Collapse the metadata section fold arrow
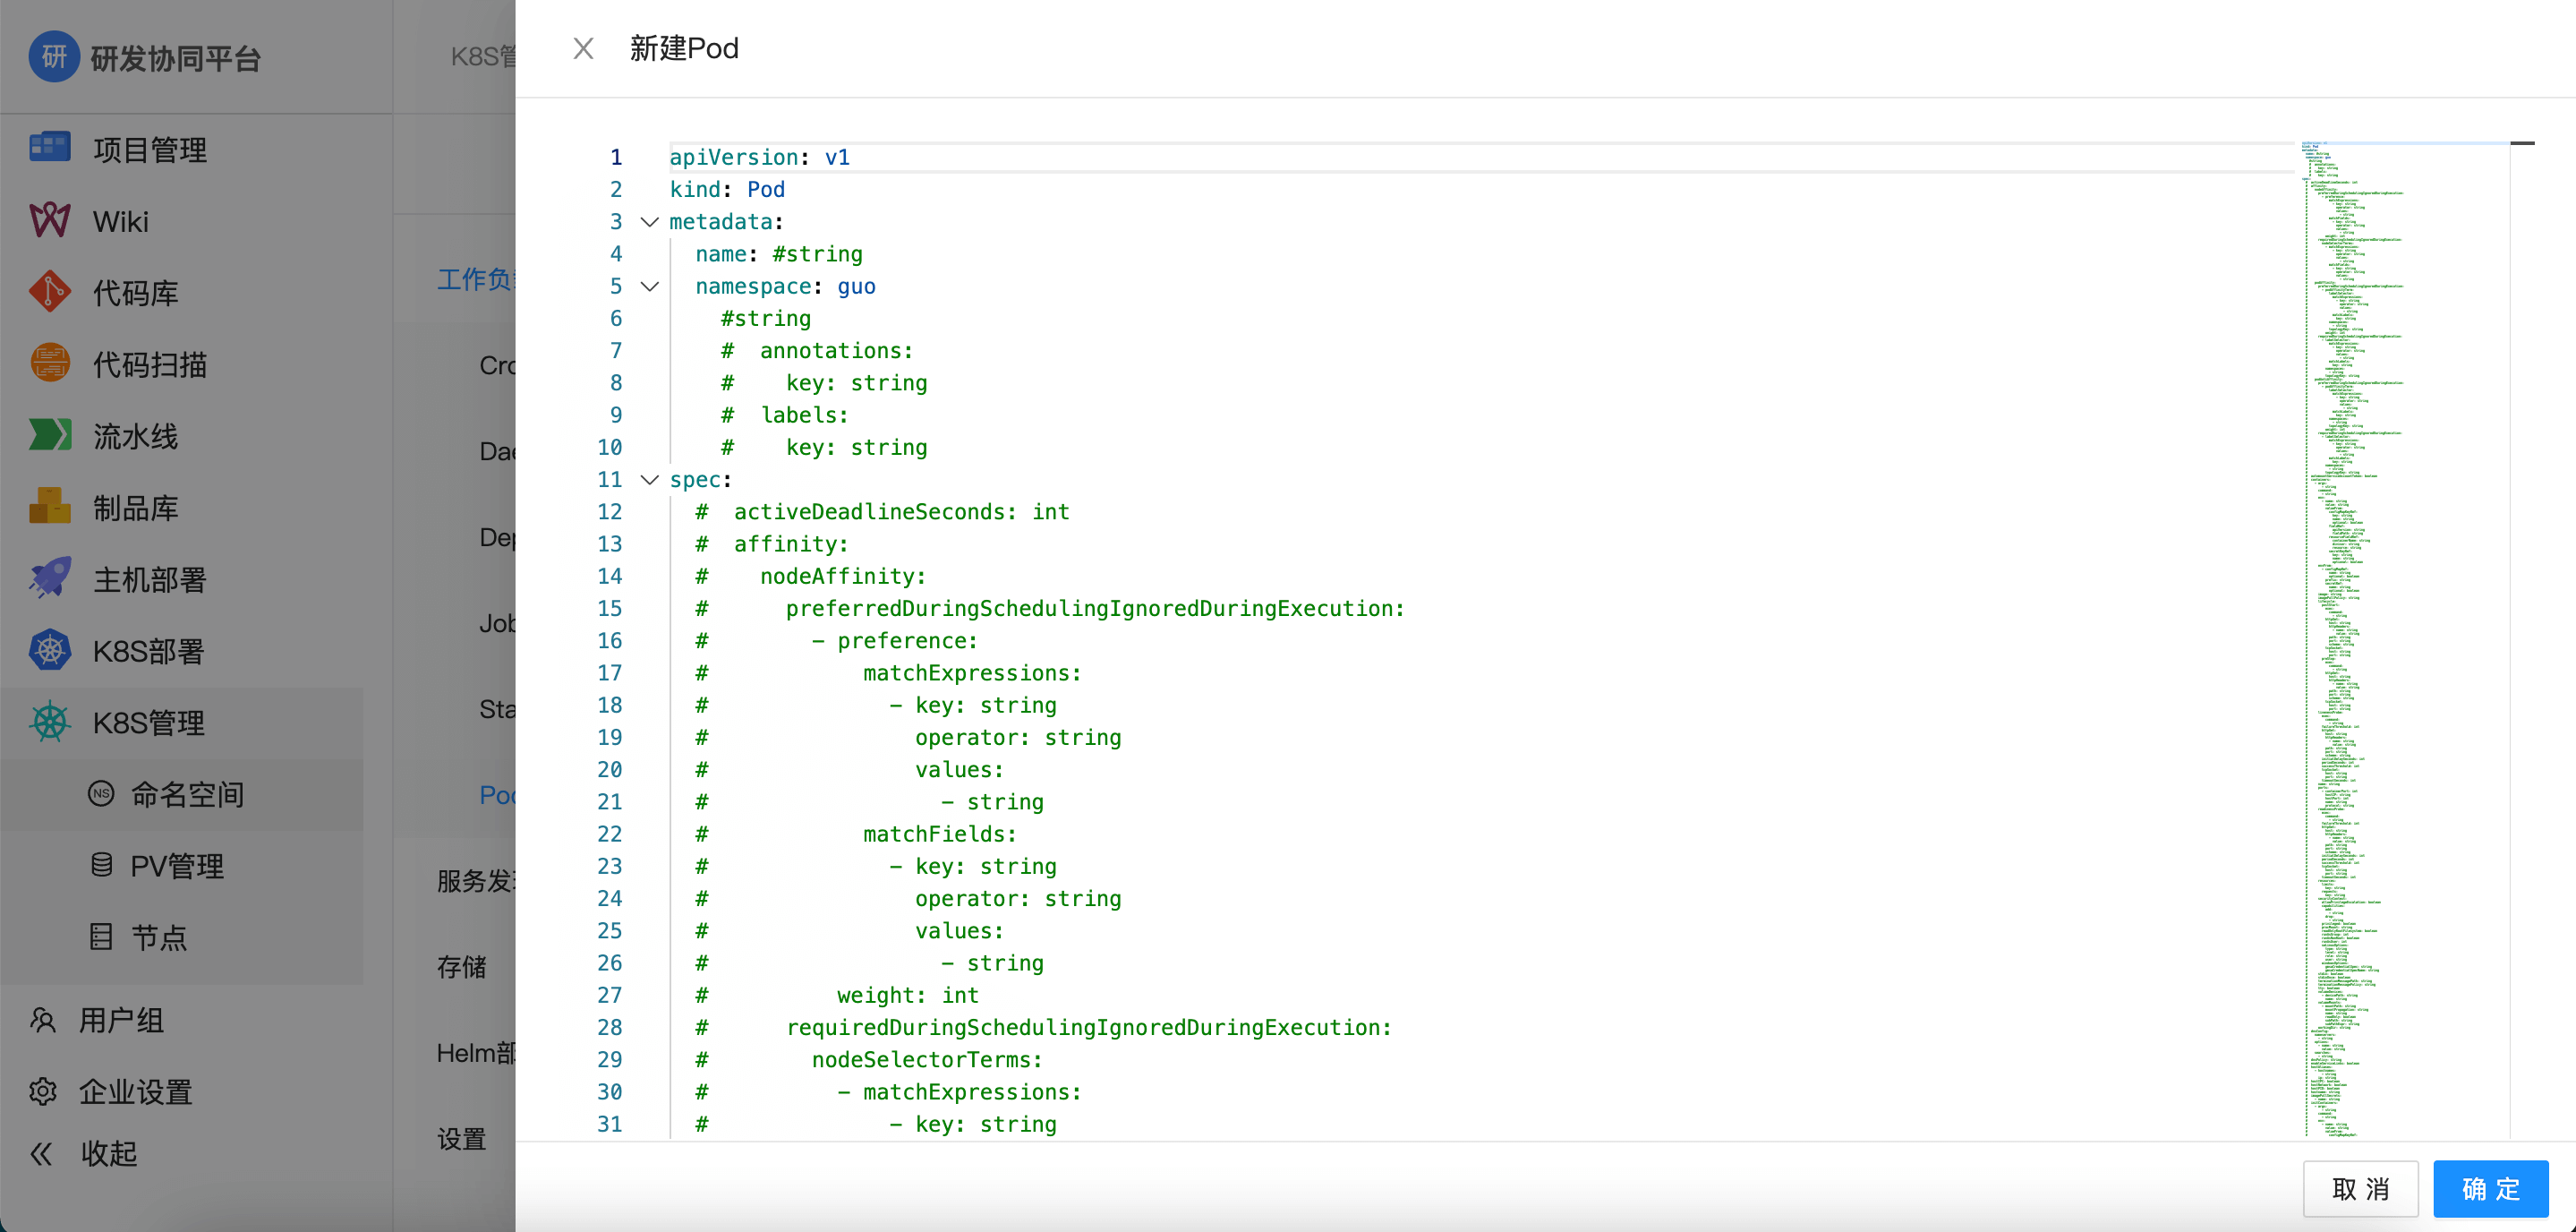 tap(649, 222)
